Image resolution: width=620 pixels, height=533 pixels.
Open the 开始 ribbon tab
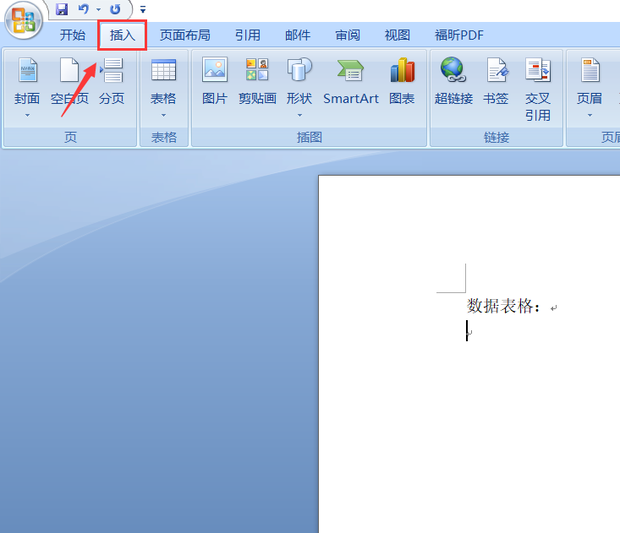coord(73,35)
